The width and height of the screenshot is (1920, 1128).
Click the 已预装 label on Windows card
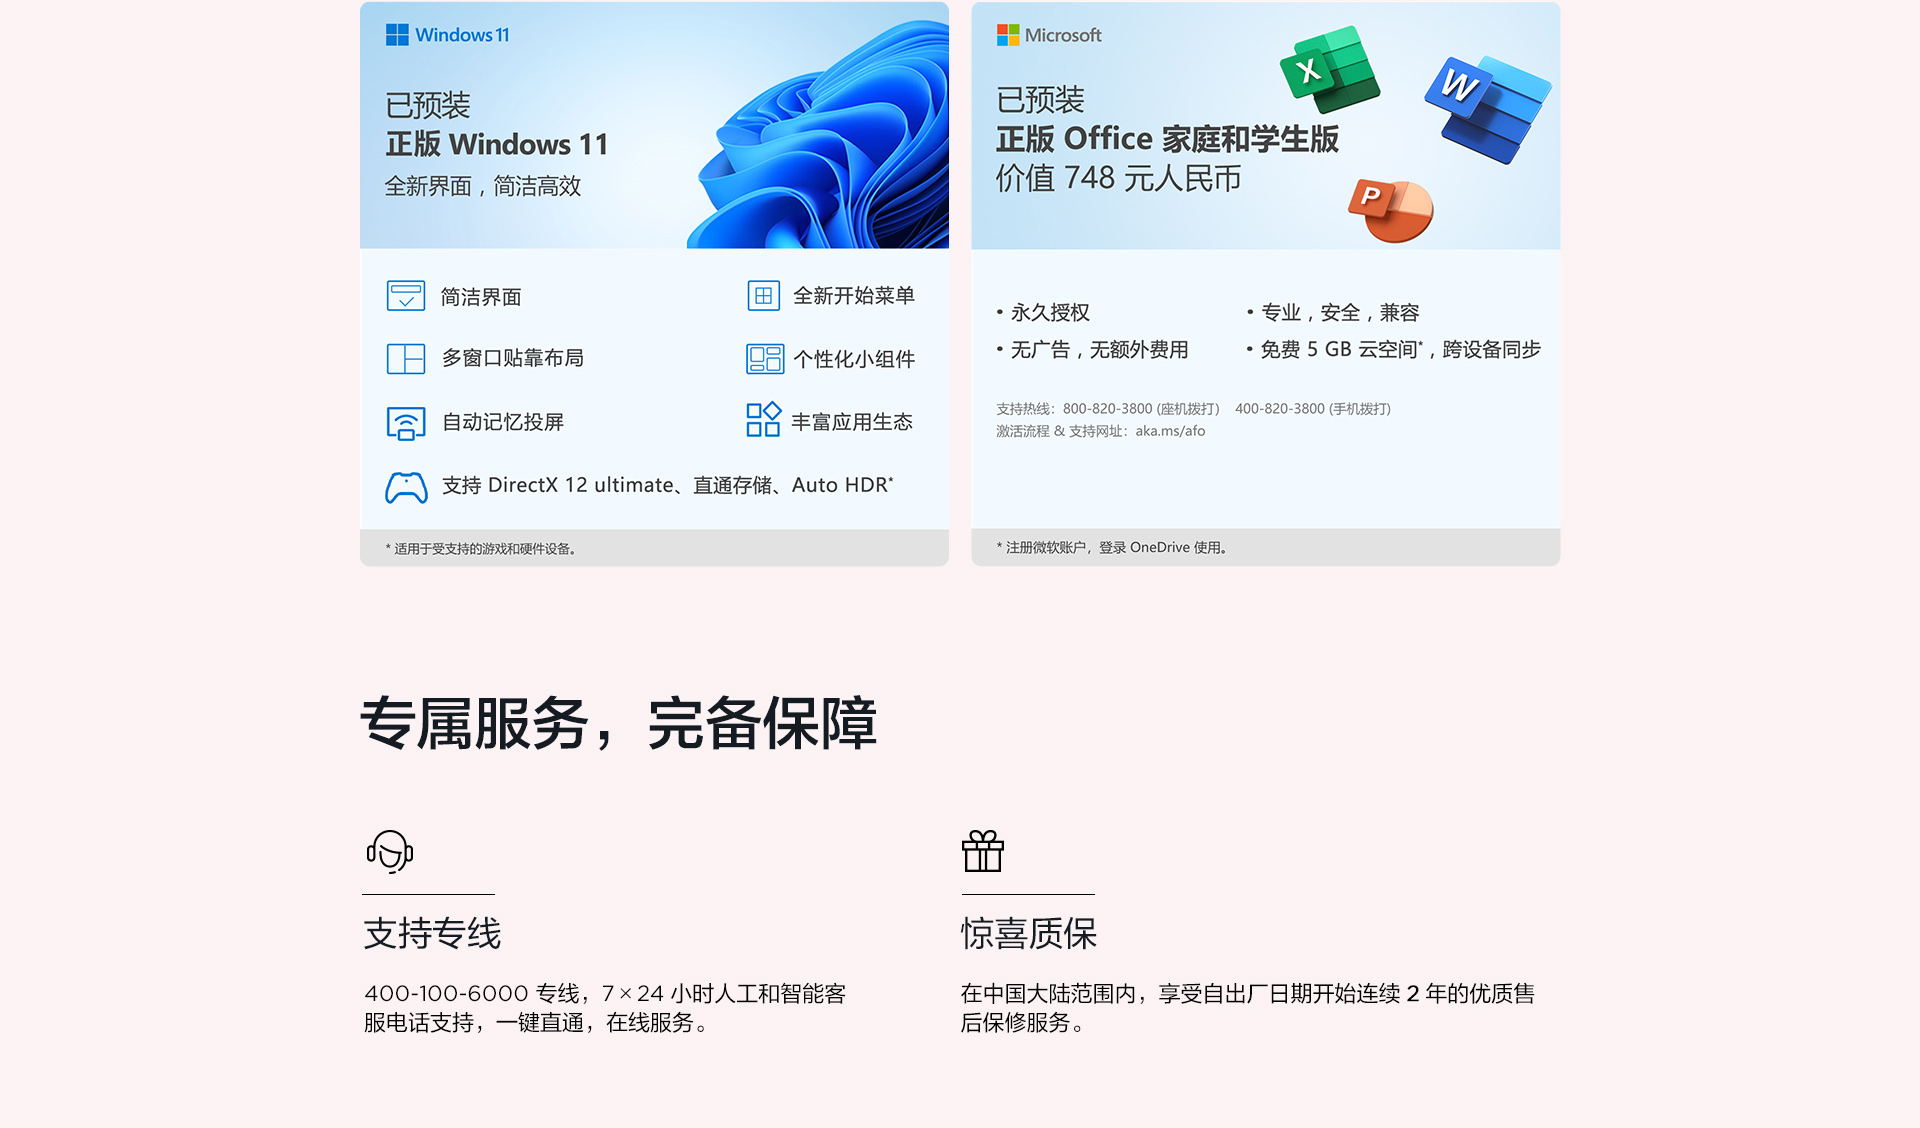pos(428,105)
